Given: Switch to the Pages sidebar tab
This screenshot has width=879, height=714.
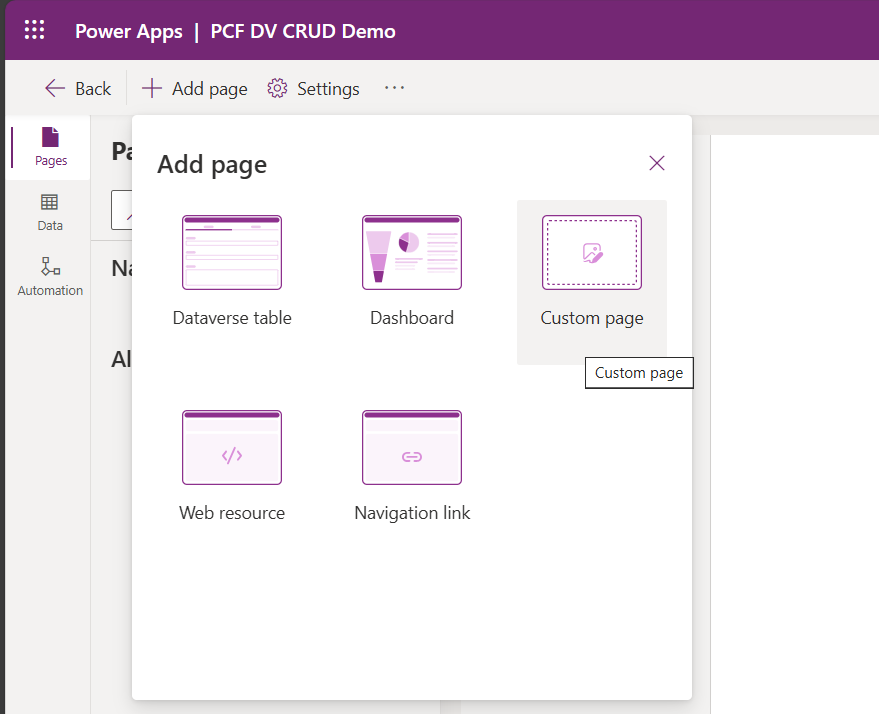Looking at the screenshot, I should (x=50, y=146).
